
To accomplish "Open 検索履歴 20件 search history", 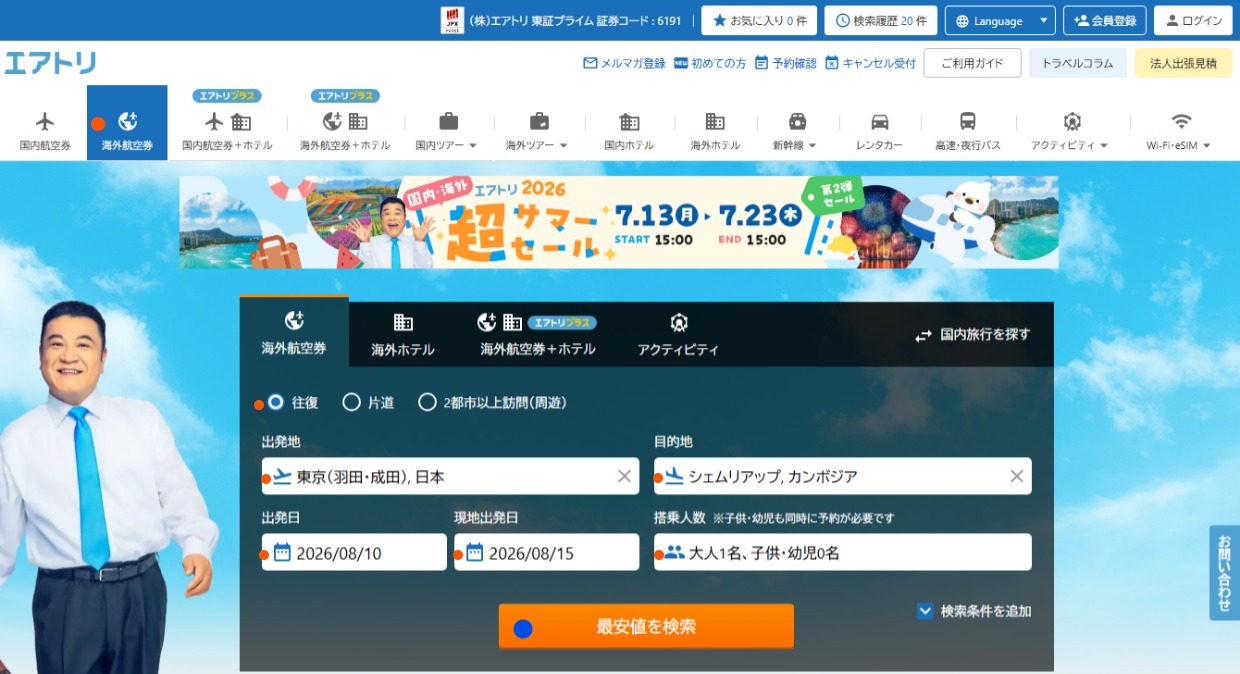I will tap(881, 20).
